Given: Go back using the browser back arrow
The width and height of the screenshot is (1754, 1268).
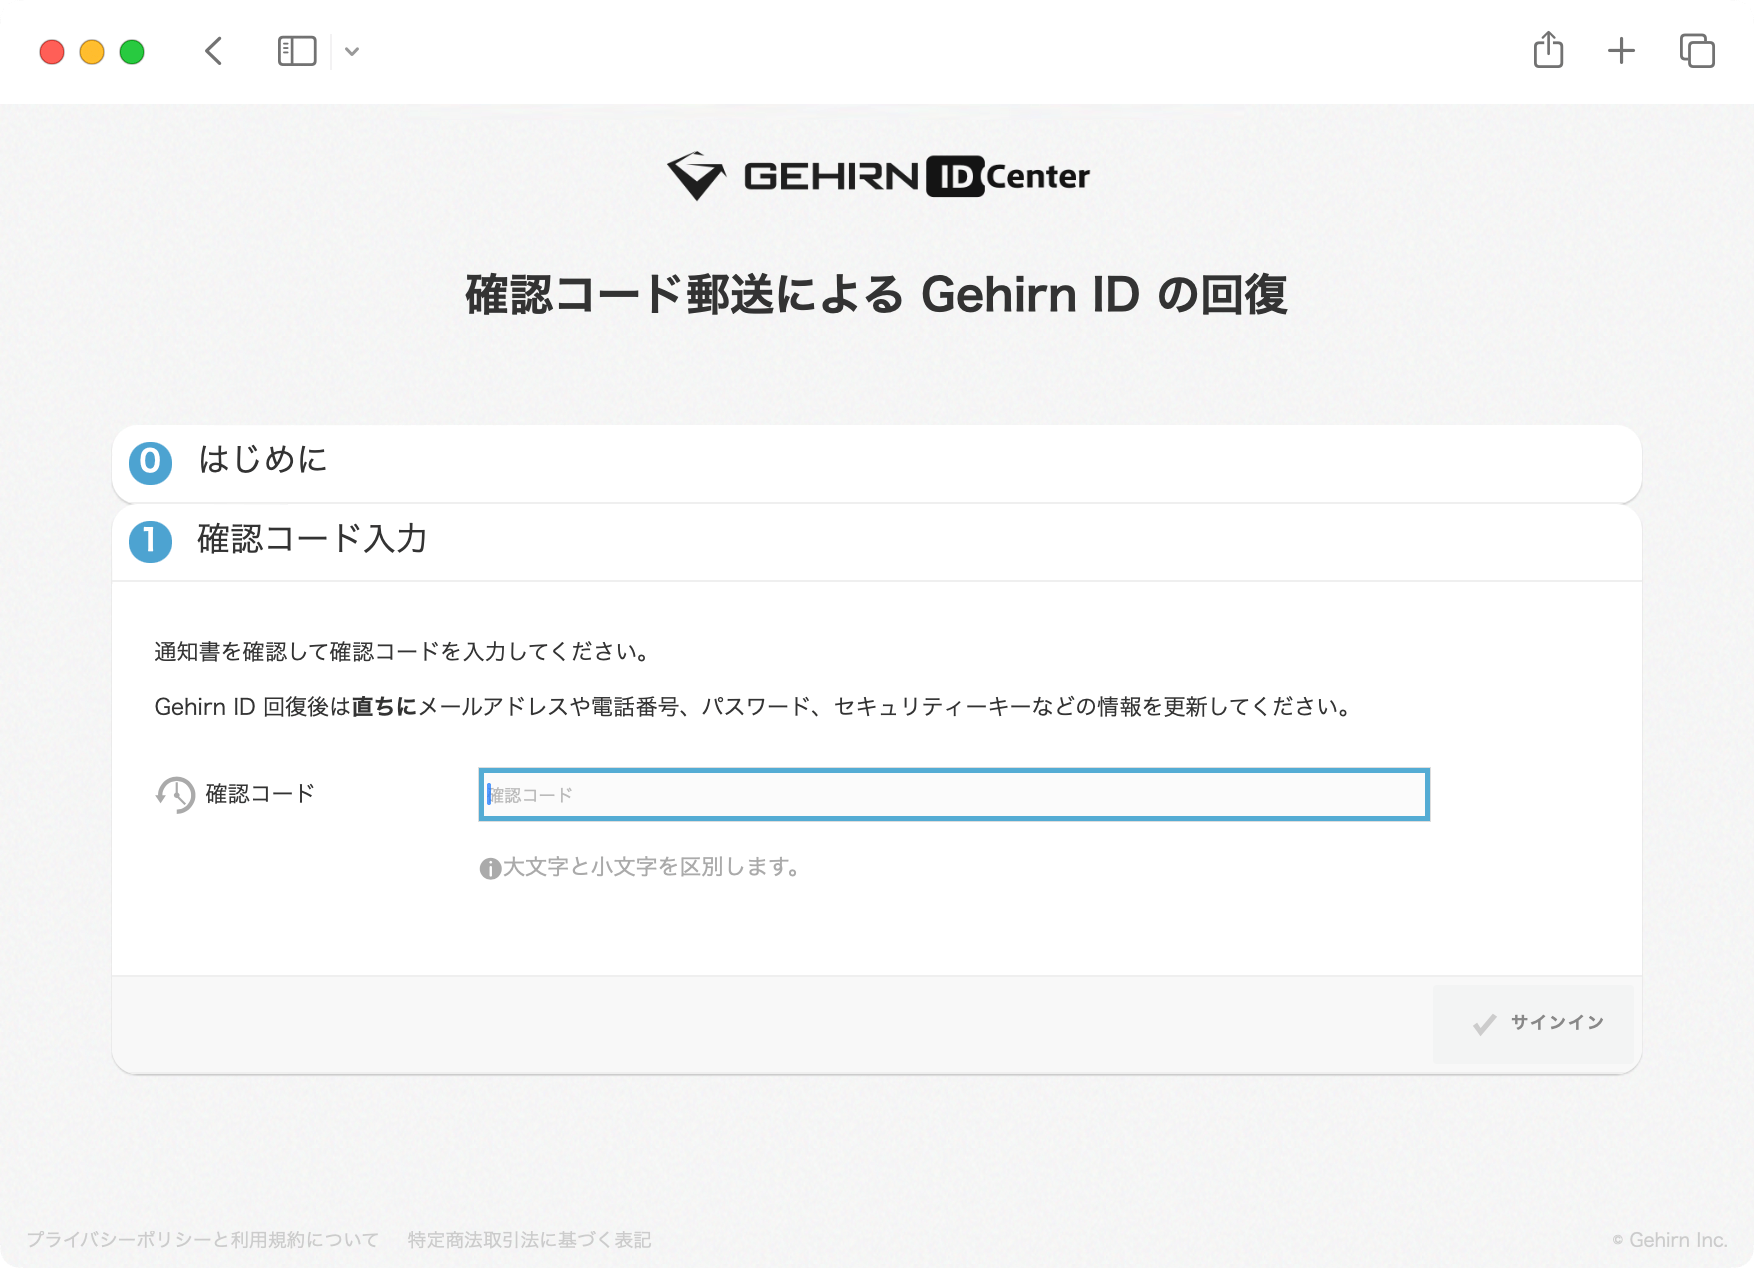Looking at the screenshot, I should click(x=213, y=51).
